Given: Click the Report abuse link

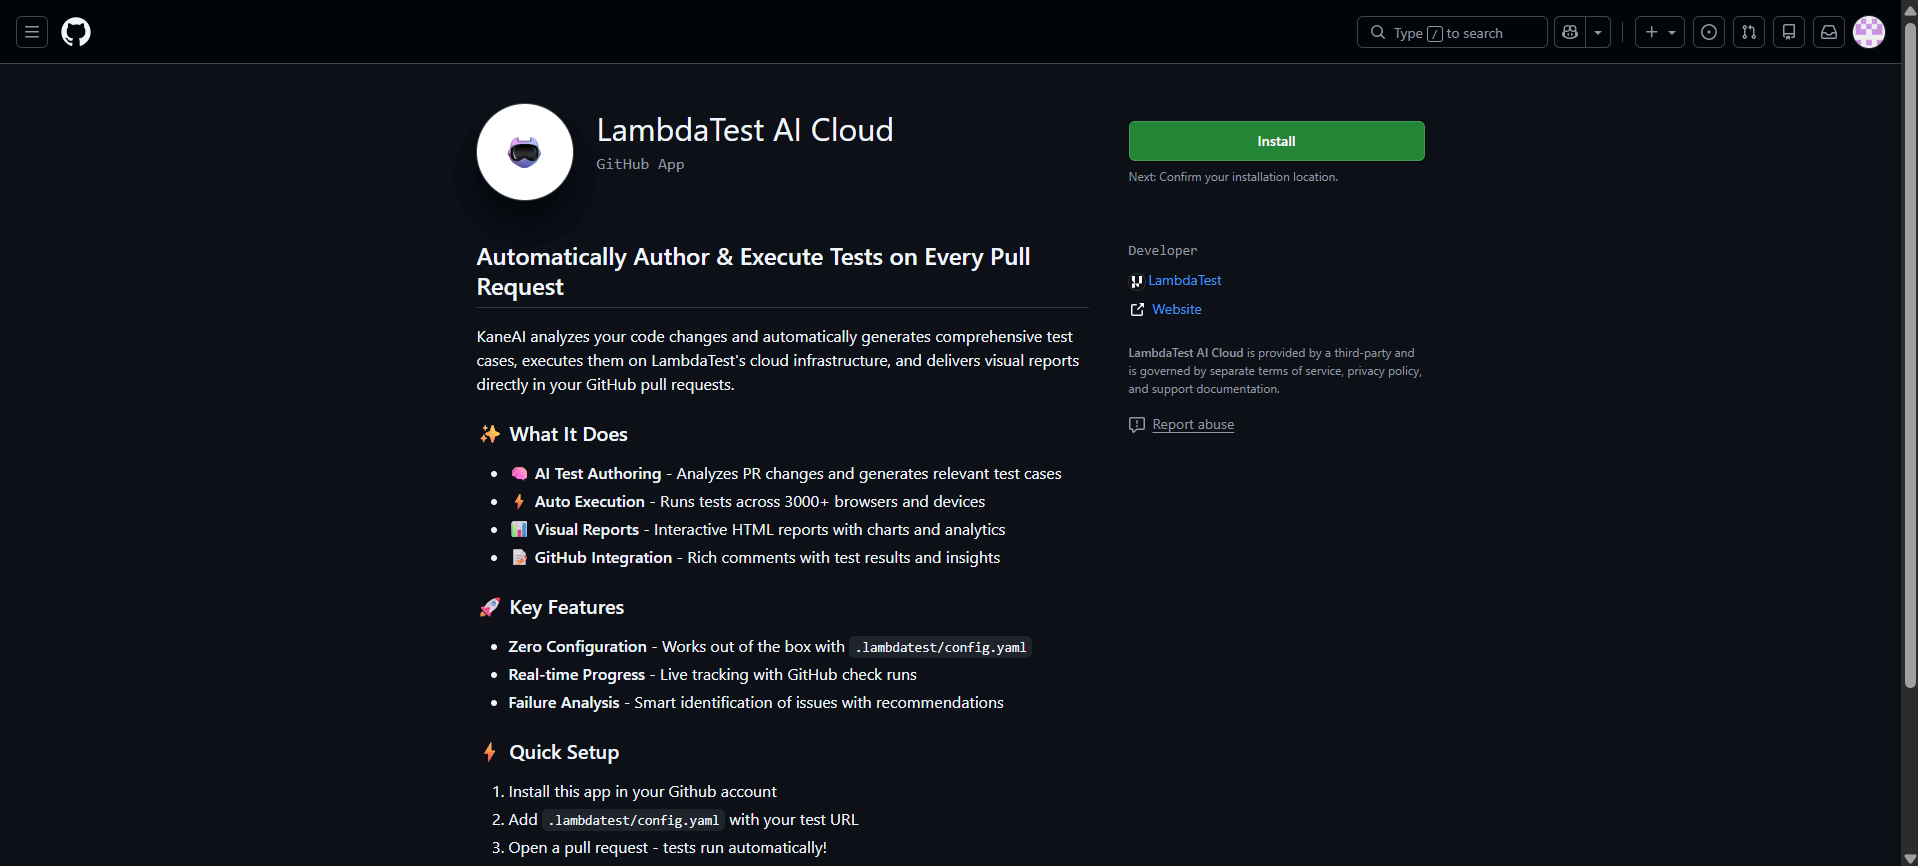Looking at the screenshot, I should 1192,424.
